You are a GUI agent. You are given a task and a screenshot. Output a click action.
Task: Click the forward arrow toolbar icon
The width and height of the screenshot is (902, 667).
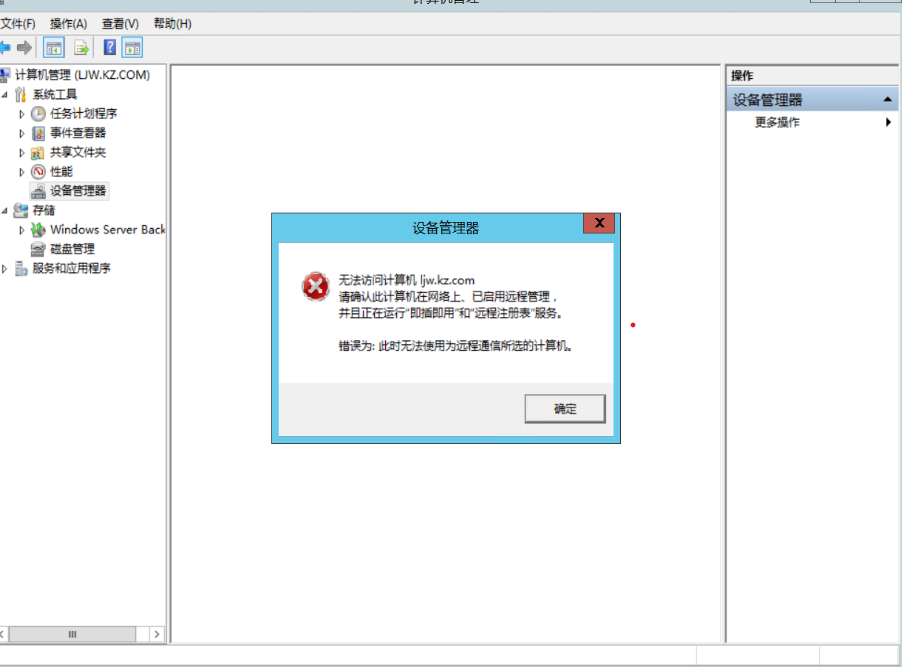click(x=24, y=48)
